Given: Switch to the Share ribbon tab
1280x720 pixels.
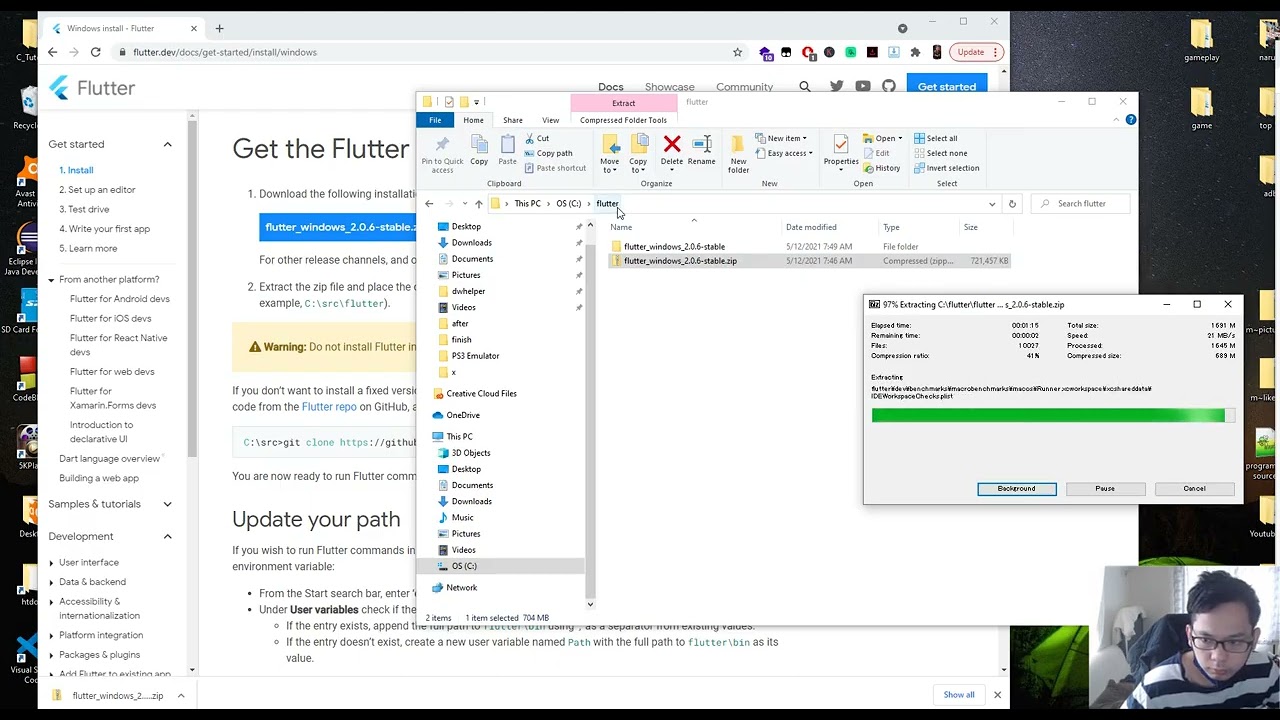Looking at the screenshot, I should [512, 120].
